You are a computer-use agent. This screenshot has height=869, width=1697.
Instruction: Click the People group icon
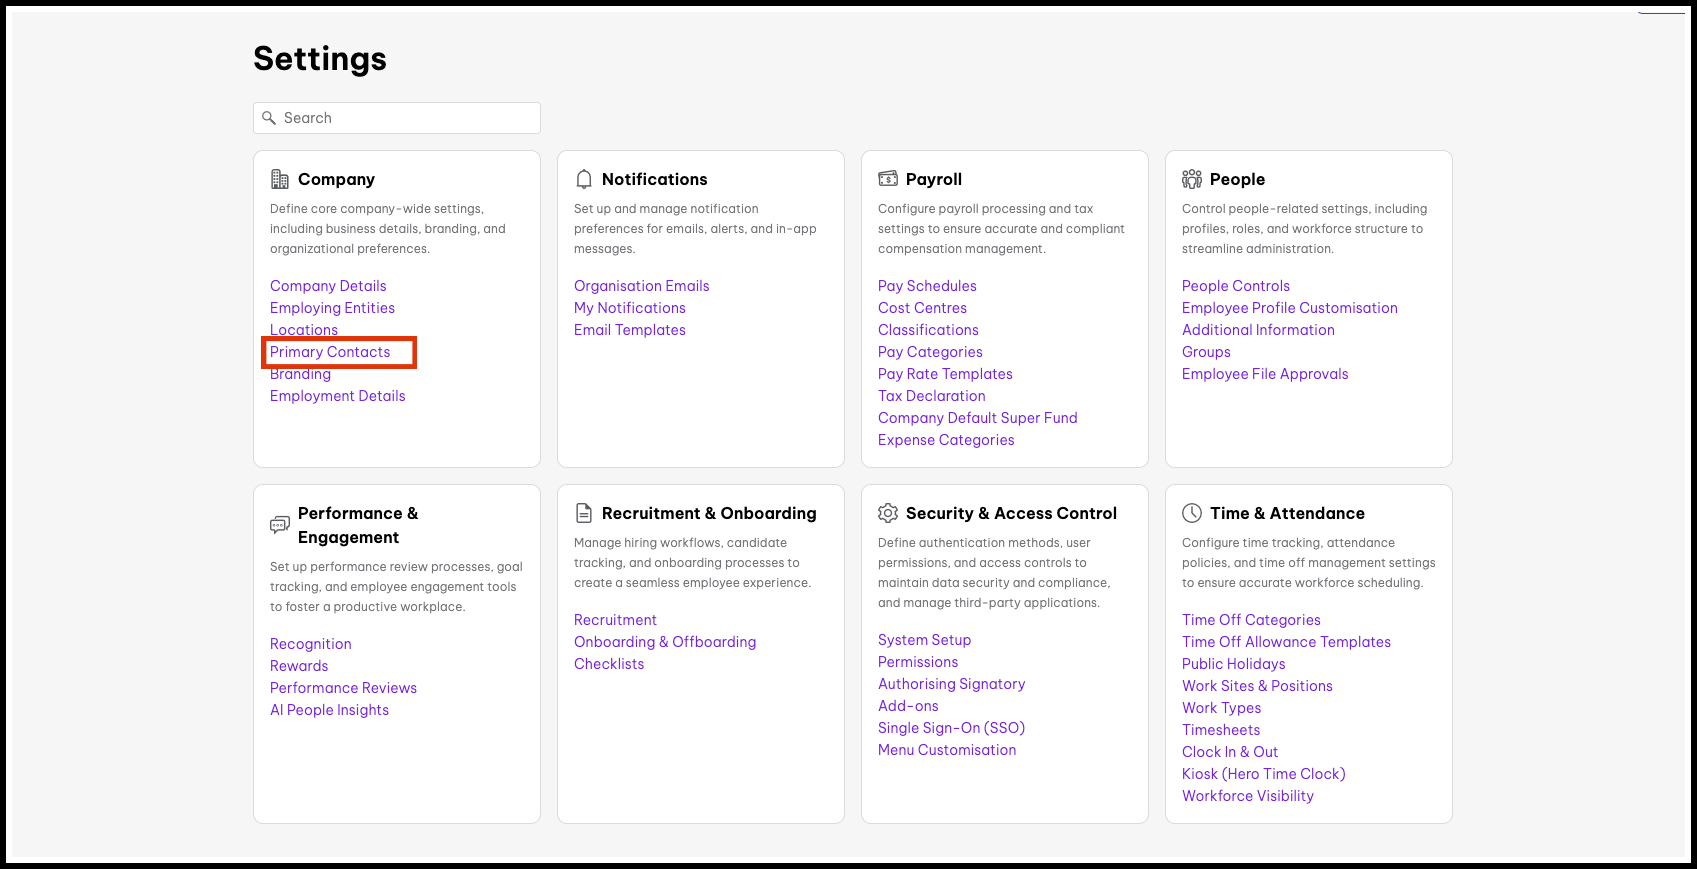coord(1192,179)
